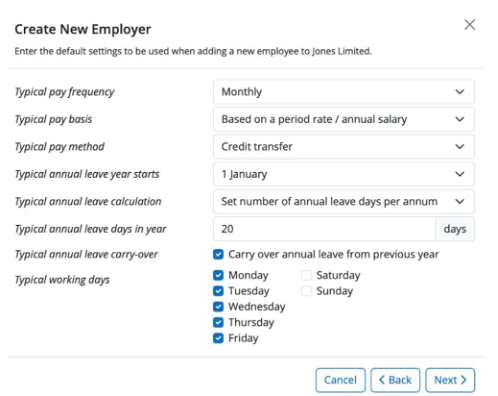The height and width of the screenshot is (396, 498).
Task: Proceed with the Next button
Action: pyautogui.click(x=450, y=380)
